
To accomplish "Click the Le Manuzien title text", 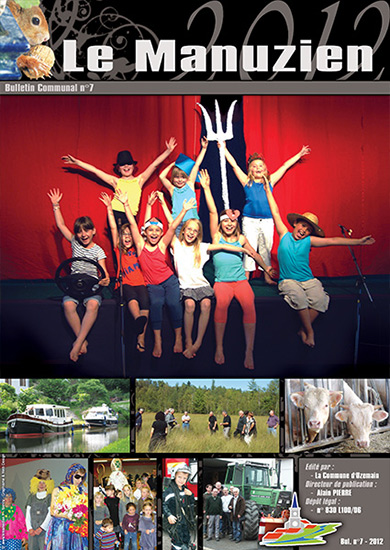I will tap(217, 56).
